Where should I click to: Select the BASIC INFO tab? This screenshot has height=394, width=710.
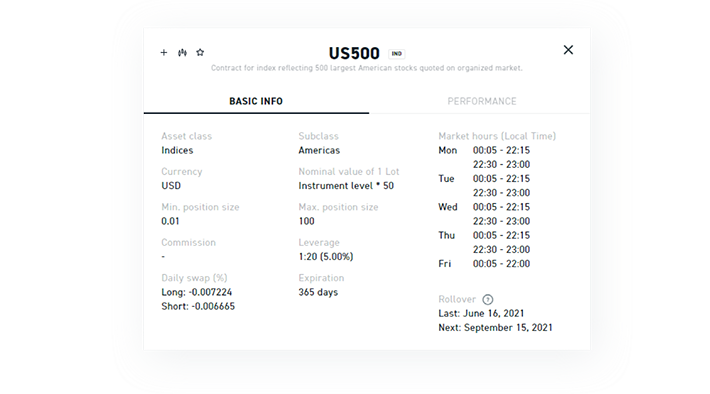[256, 101]
